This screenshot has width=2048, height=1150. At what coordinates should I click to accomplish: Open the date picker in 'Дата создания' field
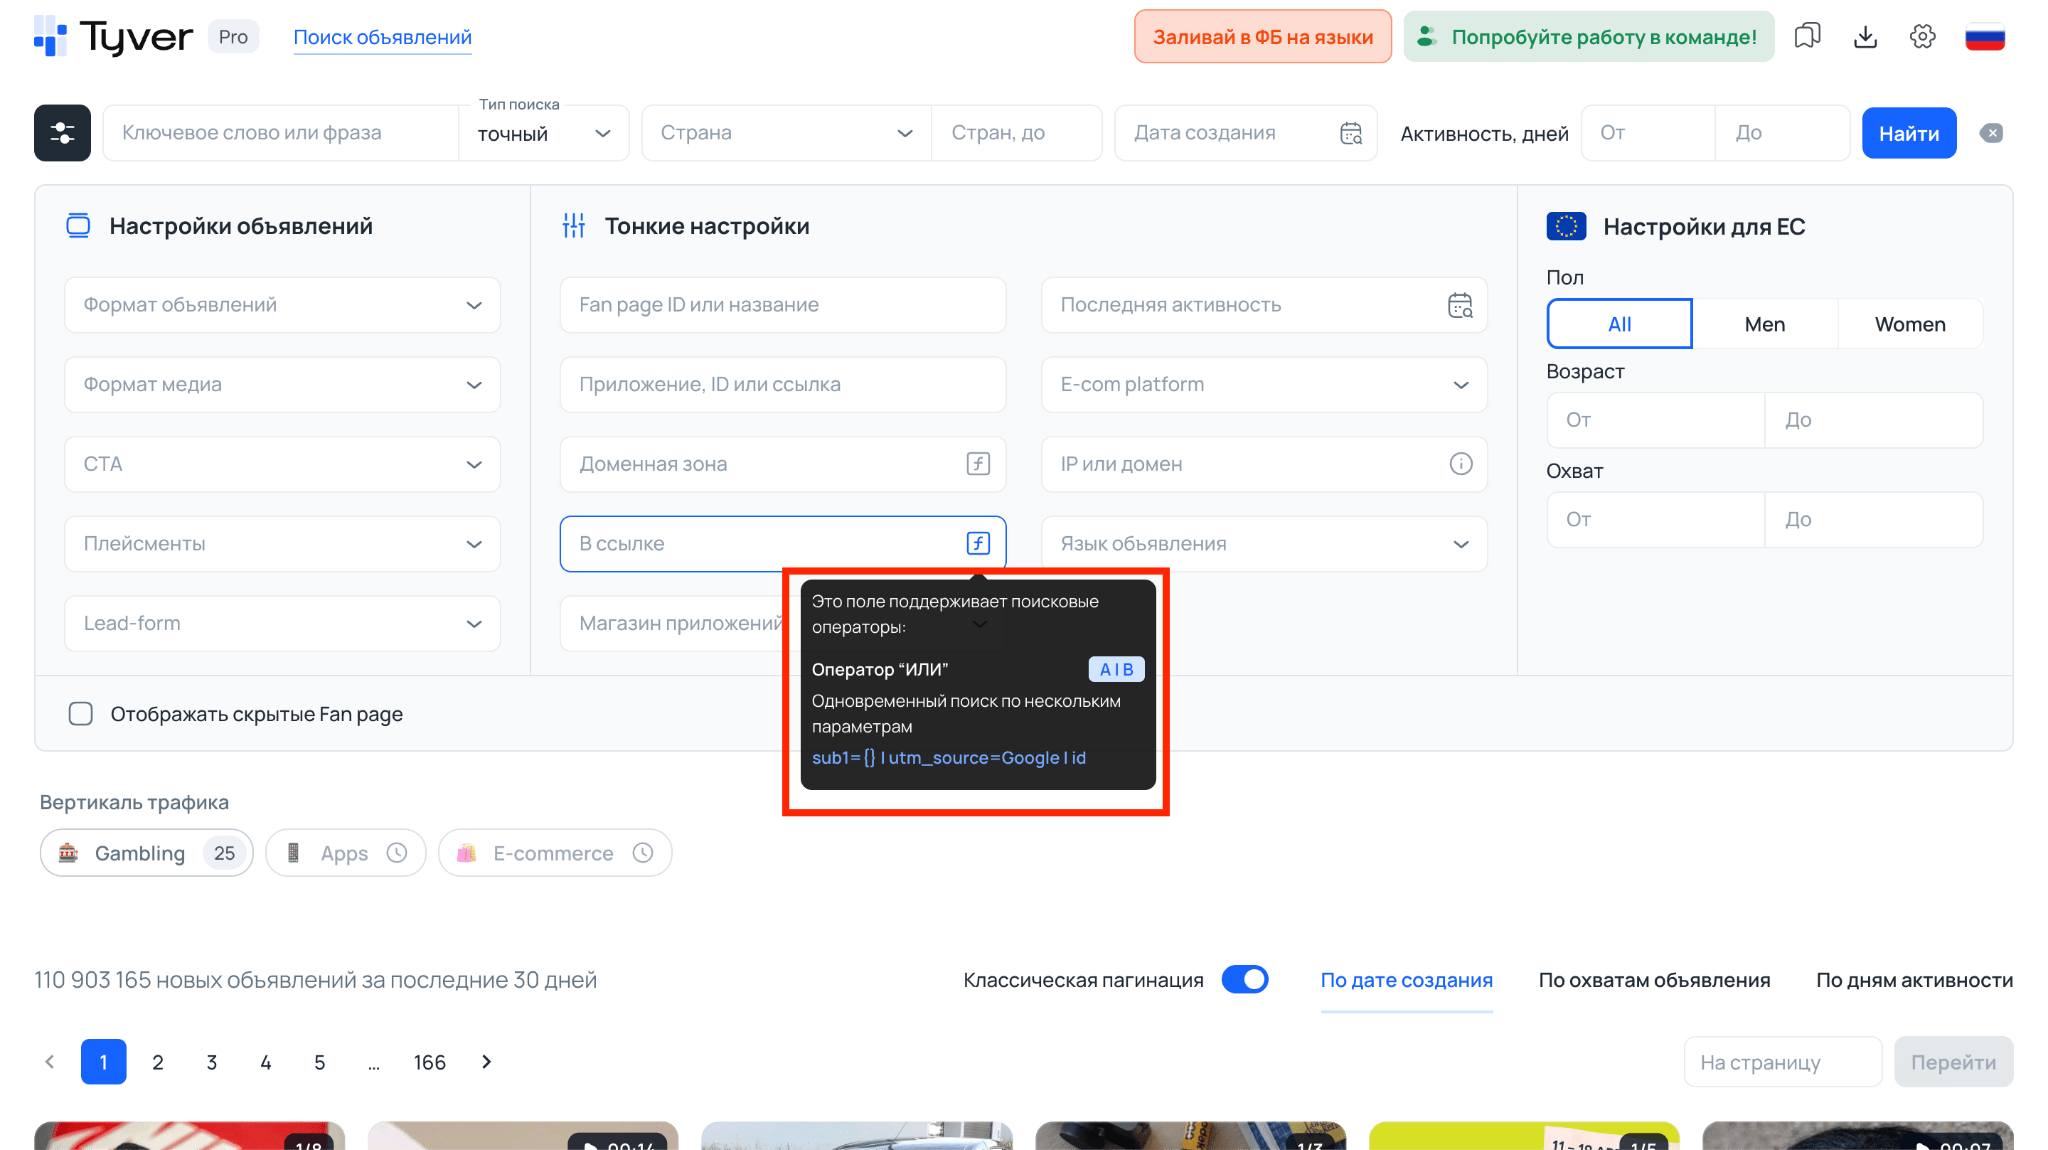click(x=1350, y=132)
